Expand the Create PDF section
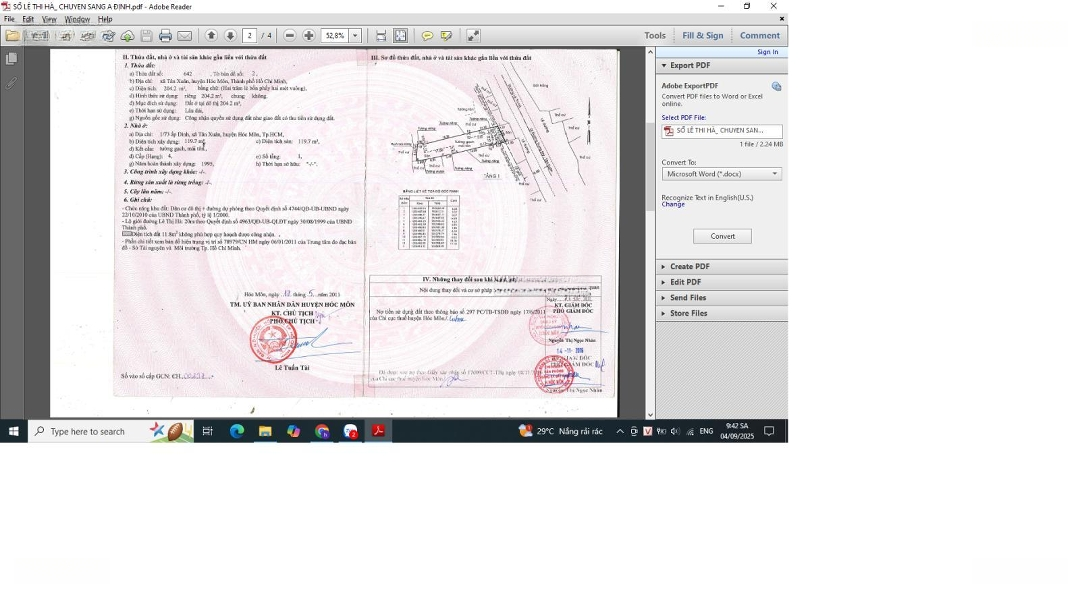The image size is (1080, 603). pos(690,267)
